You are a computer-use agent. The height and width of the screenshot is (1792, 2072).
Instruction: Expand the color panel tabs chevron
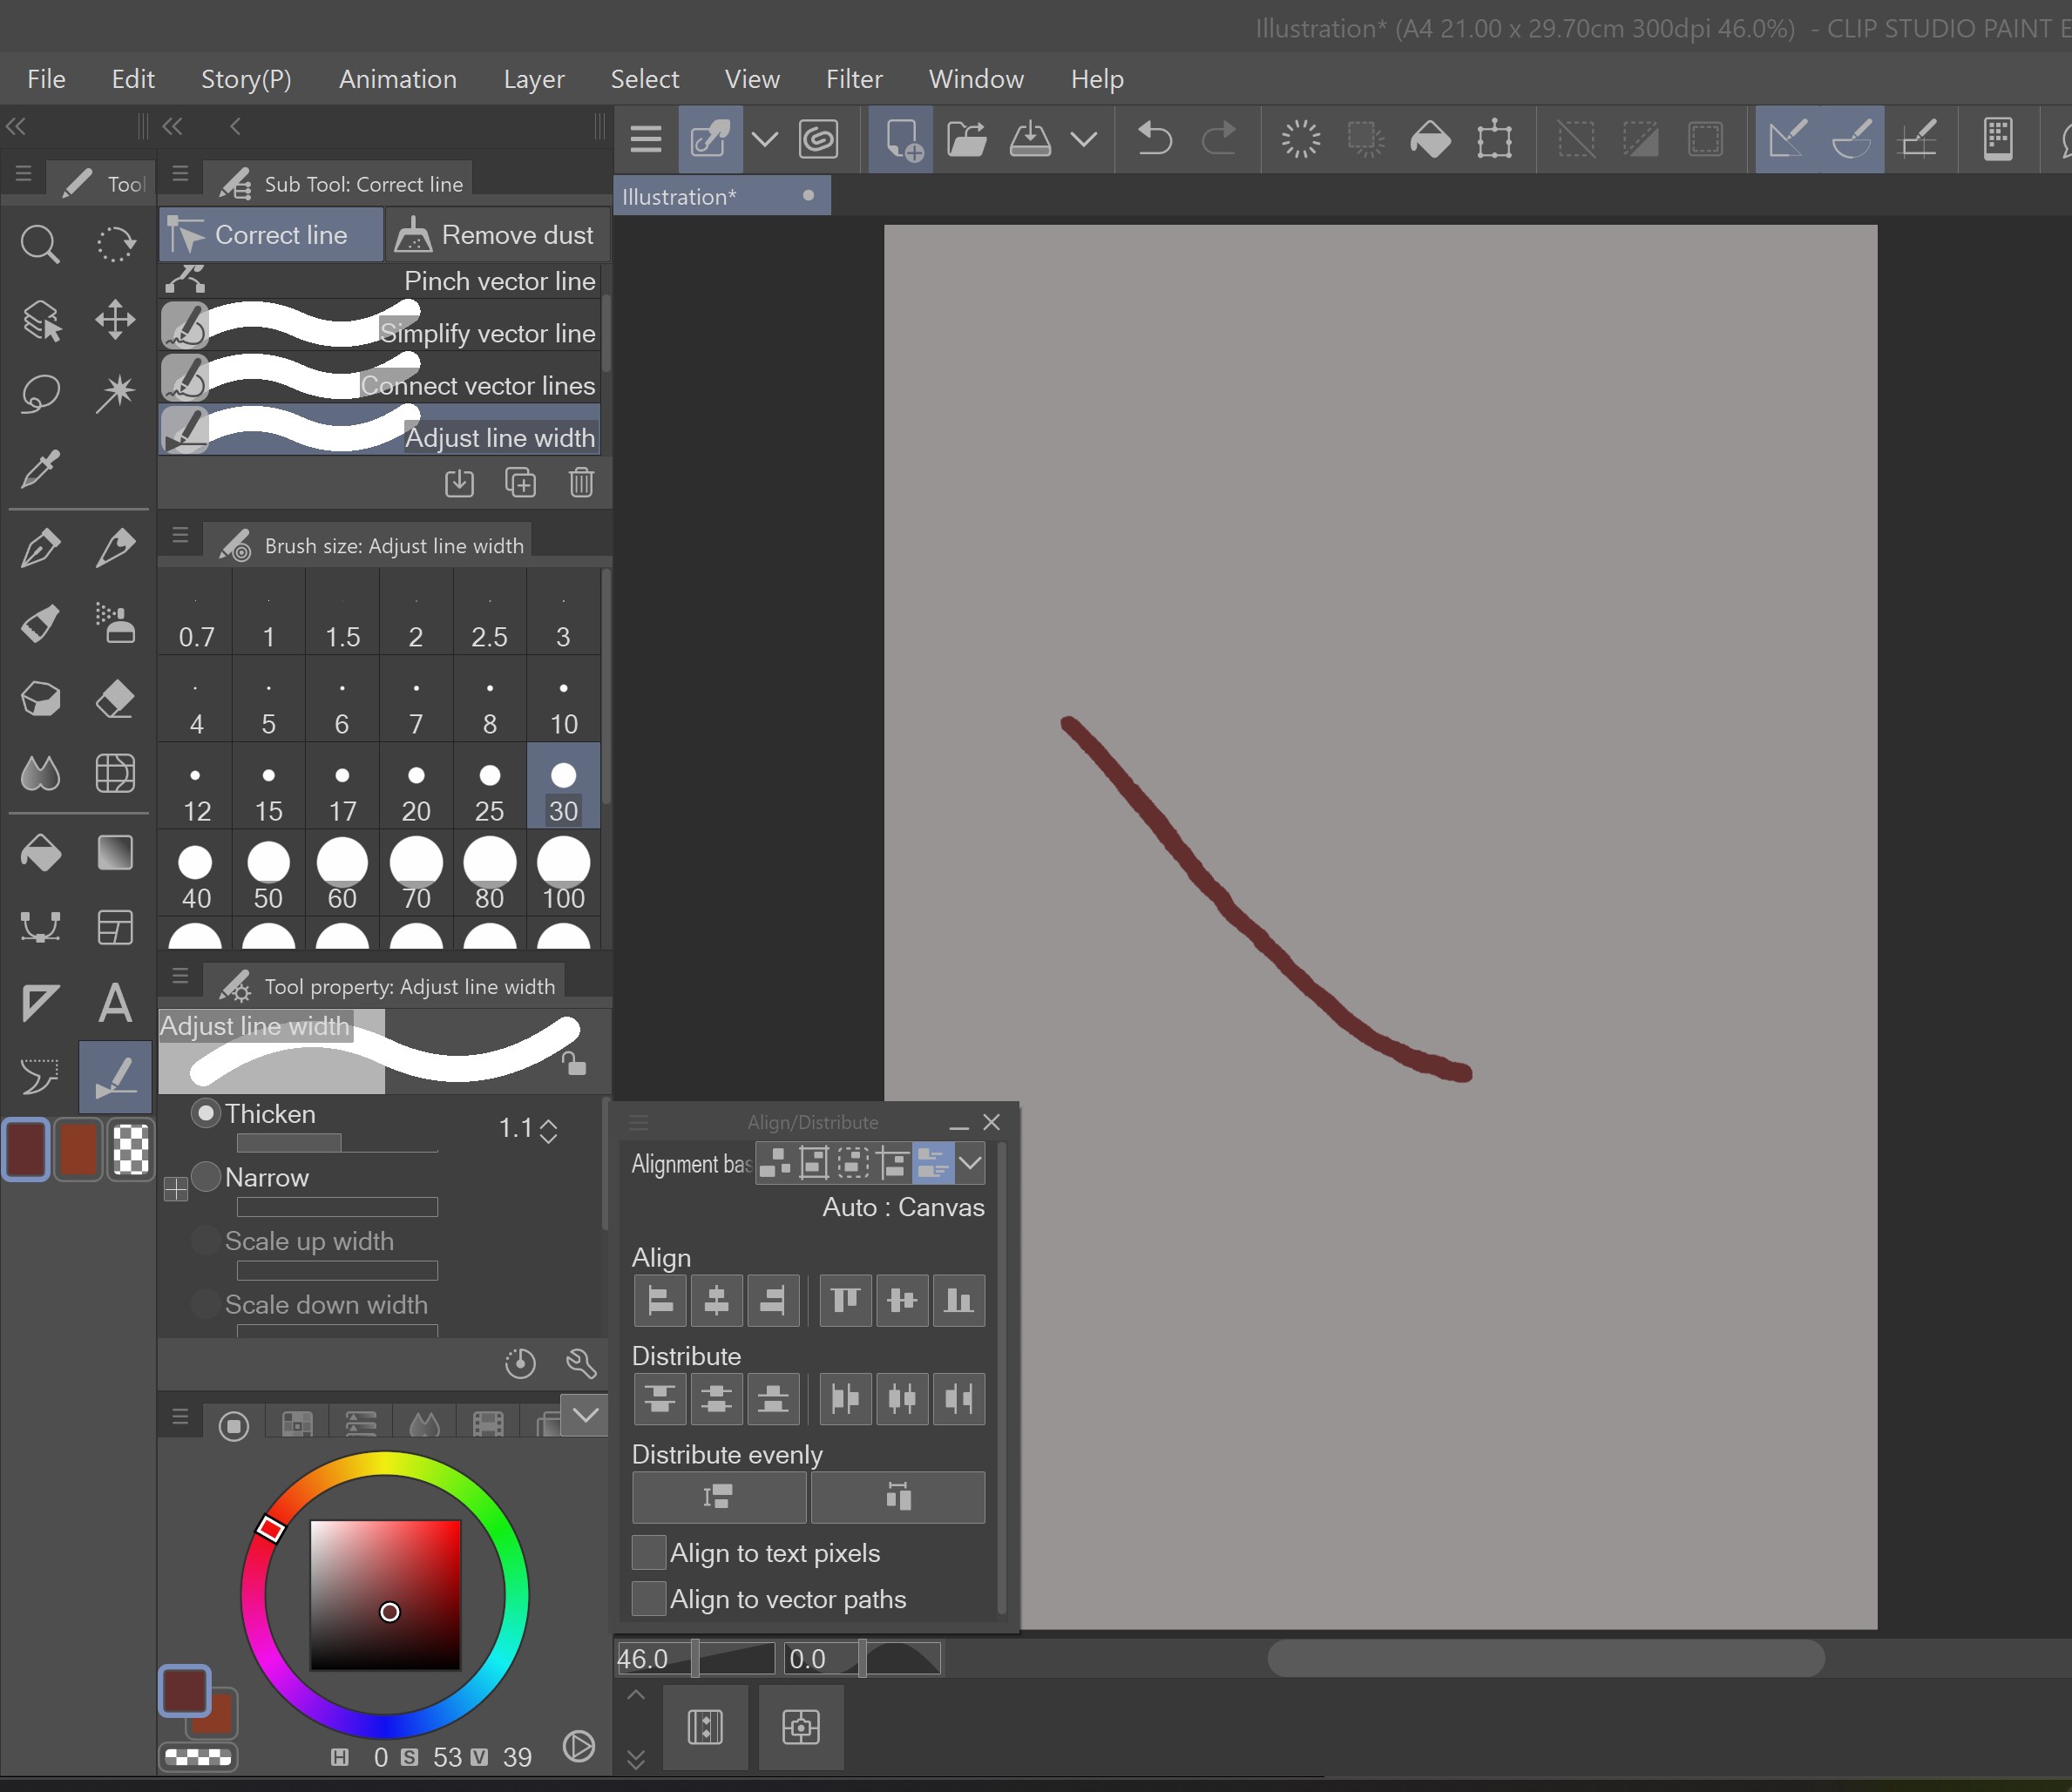click(585, 1415)
